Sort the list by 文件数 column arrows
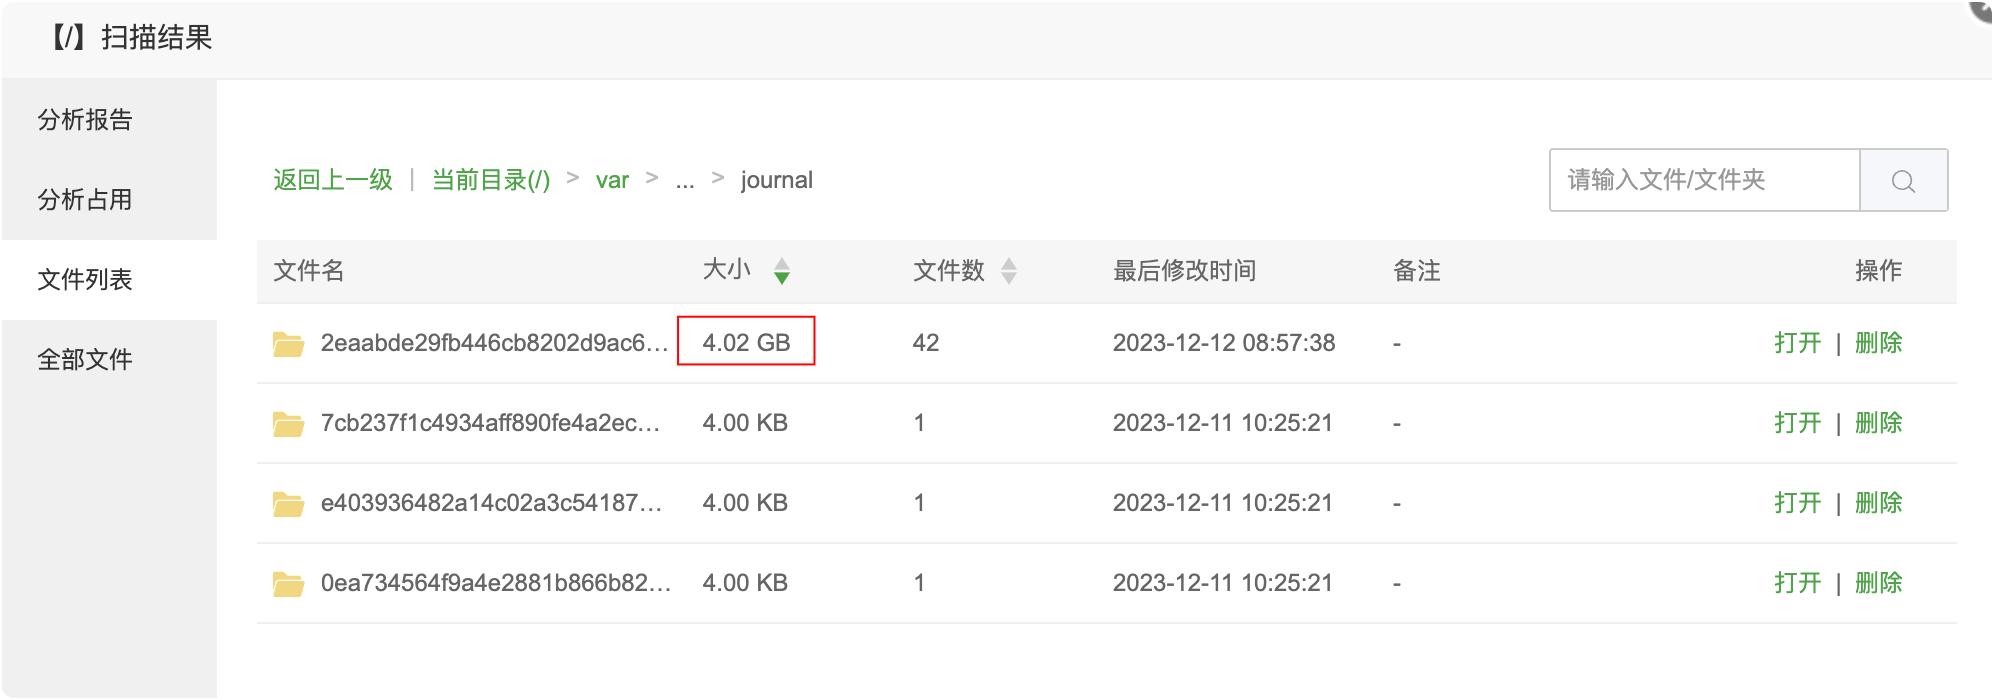The width and height of the screenshot is (1994, 700). (1009, 271)
